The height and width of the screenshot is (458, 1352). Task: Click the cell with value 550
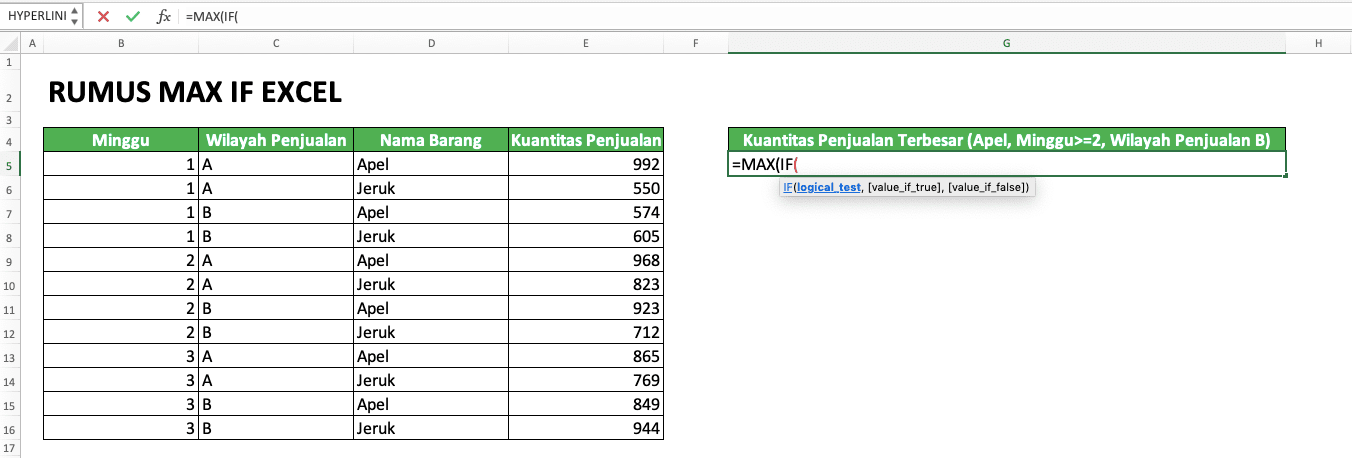coord(585,188)
